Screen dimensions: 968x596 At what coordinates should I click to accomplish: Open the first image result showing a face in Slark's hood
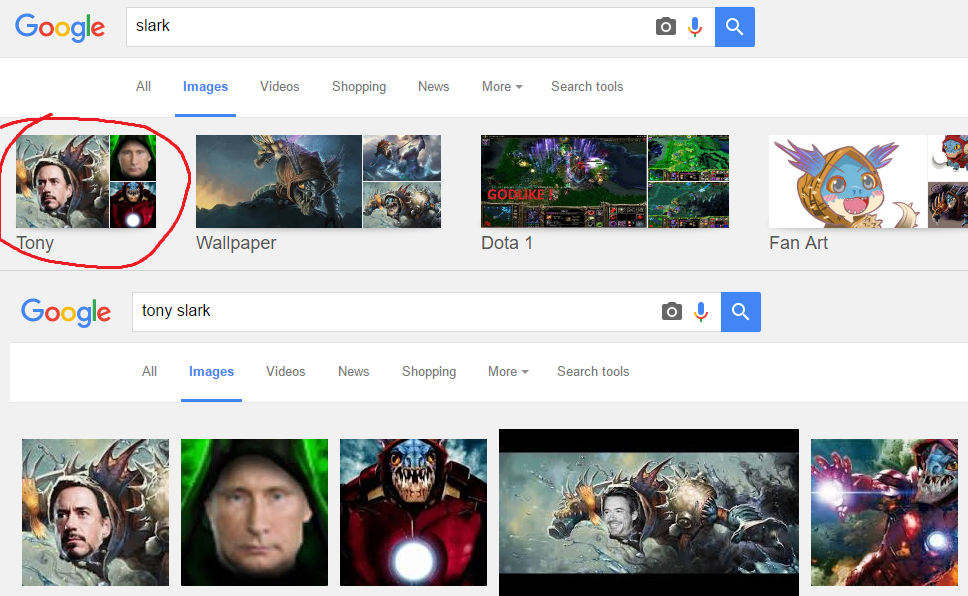(96, 513)
